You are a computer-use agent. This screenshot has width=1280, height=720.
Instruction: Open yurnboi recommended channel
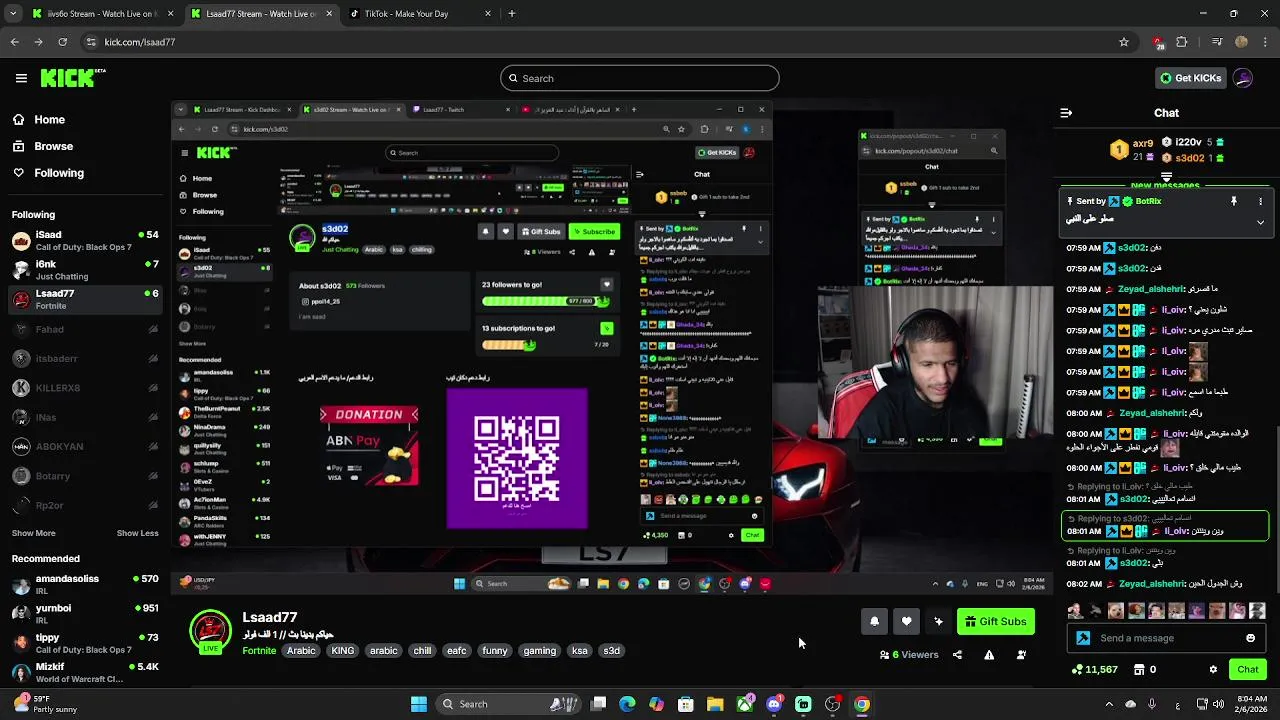(x=85, y=614)
